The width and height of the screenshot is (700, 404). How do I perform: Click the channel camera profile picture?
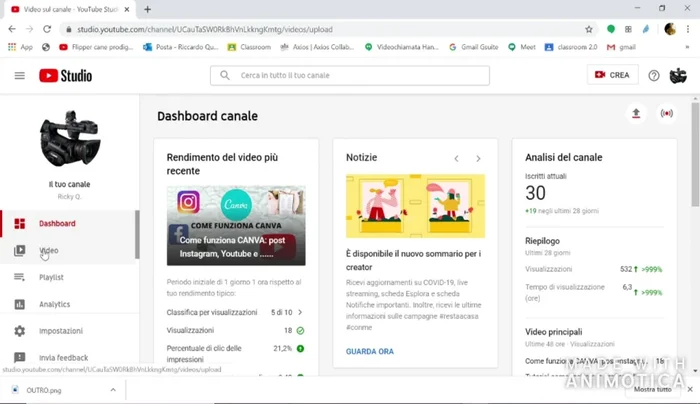pos(70,138)
